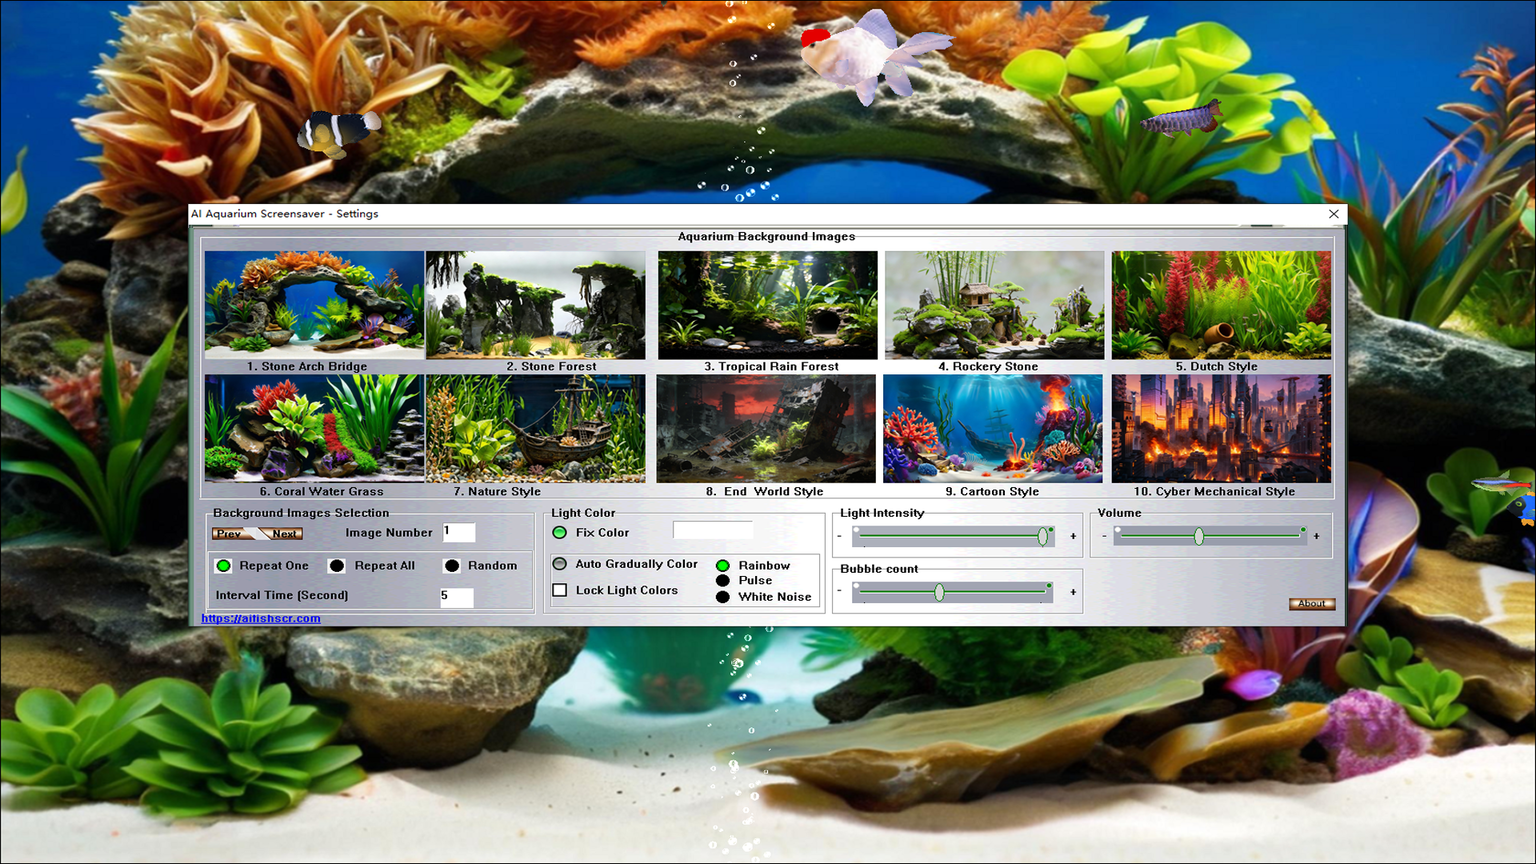Enable the White Noise light mode
Screen dimensions: 1536x864
tap(723, 596)
